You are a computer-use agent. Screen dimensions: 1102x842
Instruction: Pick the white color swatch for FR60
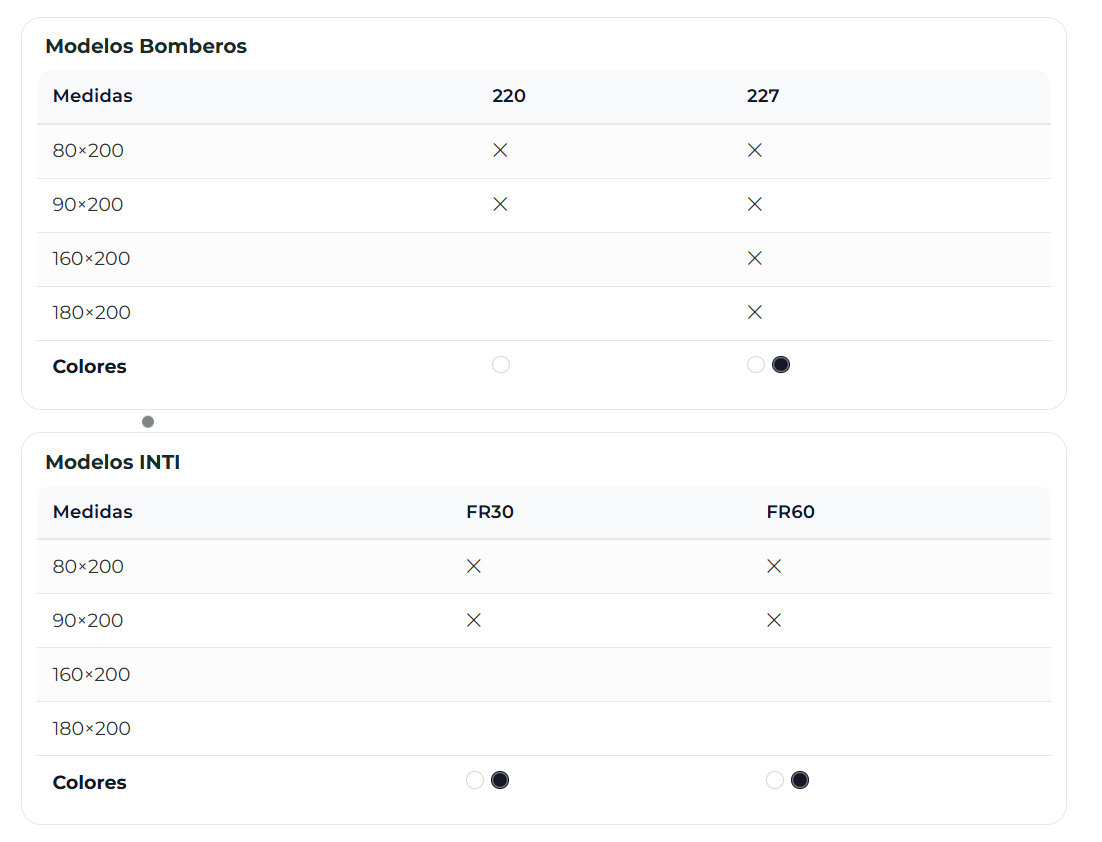(775, 780)
